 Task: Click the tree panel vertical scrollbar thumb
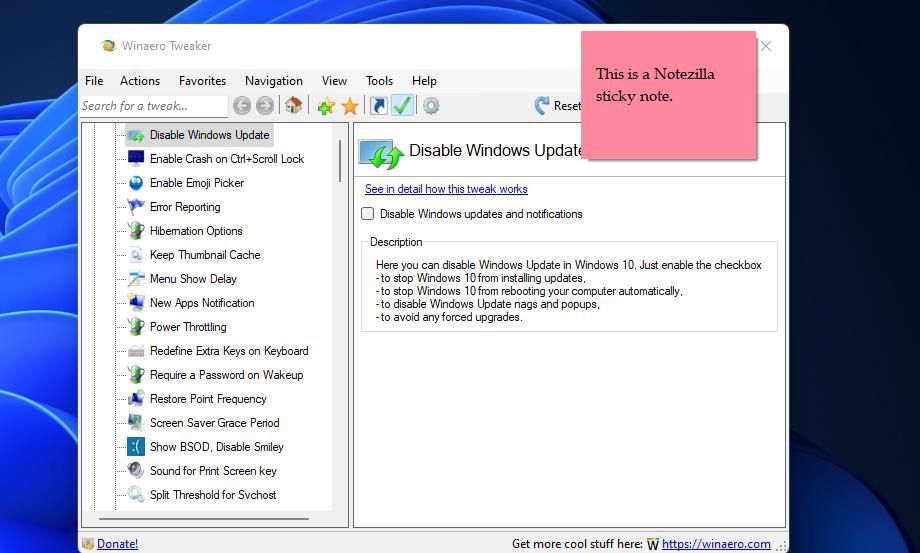point(340,161)
